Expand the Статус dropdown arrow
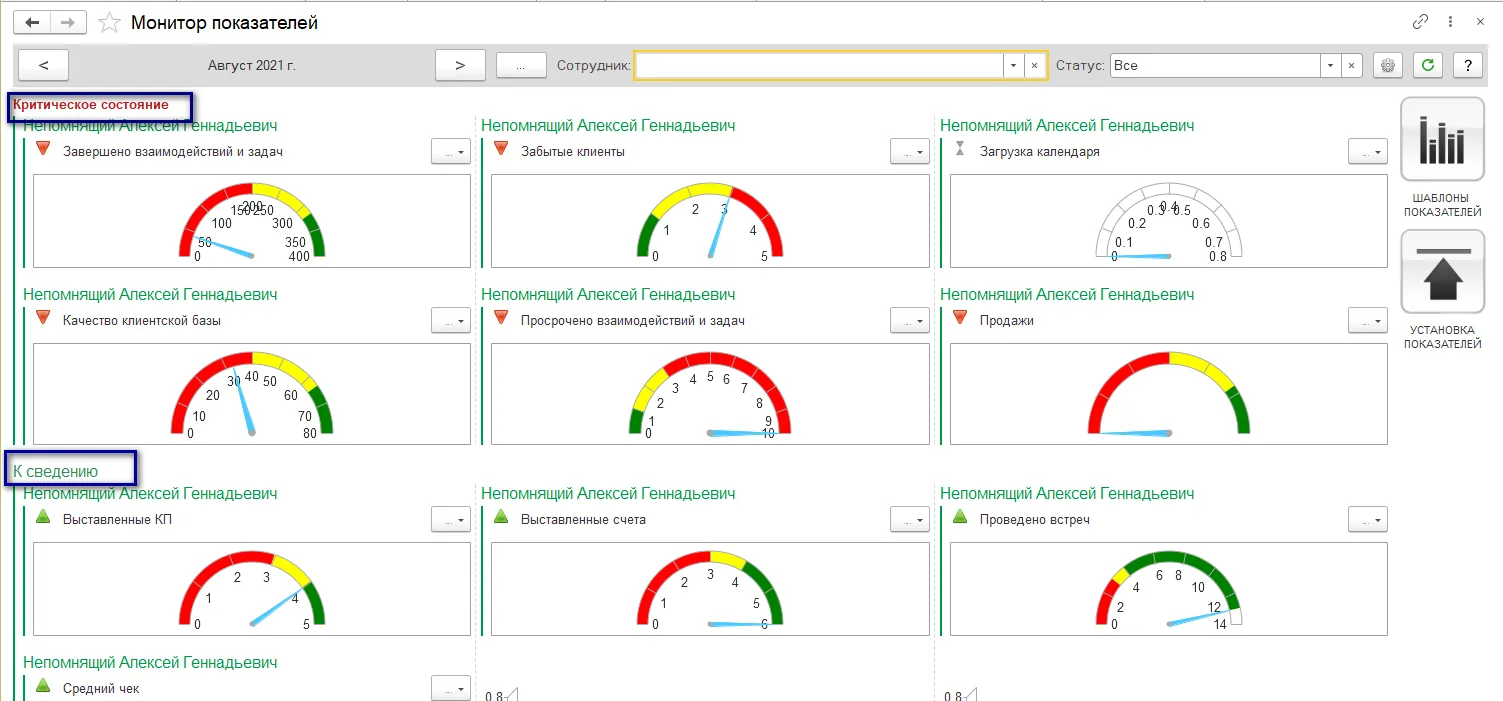Viewport: 1503px width, 701px height. [x=1330, y=65]
